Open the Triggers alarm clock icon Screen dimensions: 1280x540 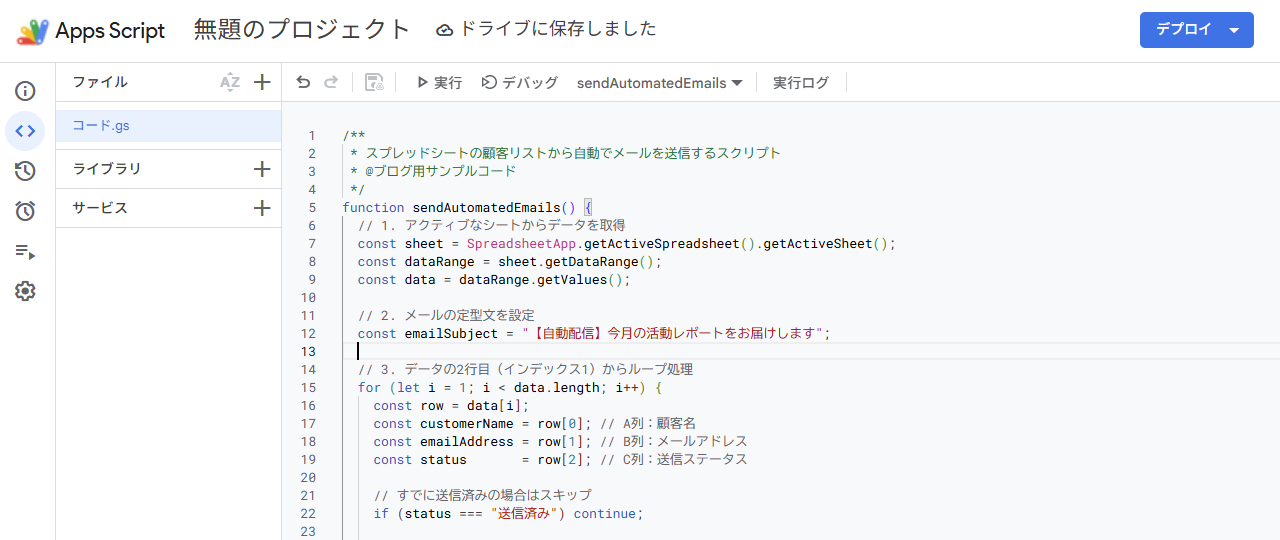(26, 211)
